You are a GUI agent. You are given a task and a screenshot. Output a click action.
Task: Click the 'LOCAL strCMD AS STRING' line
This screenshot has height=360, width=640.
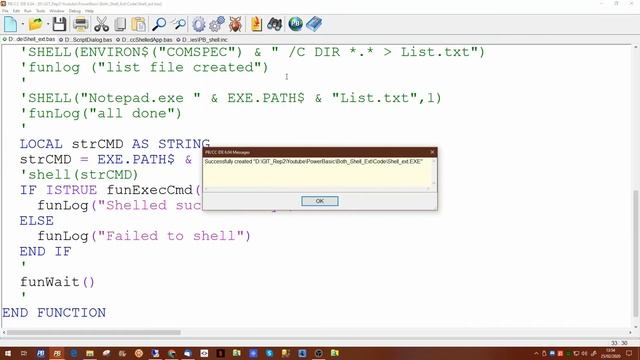click(x=115, y=144)
